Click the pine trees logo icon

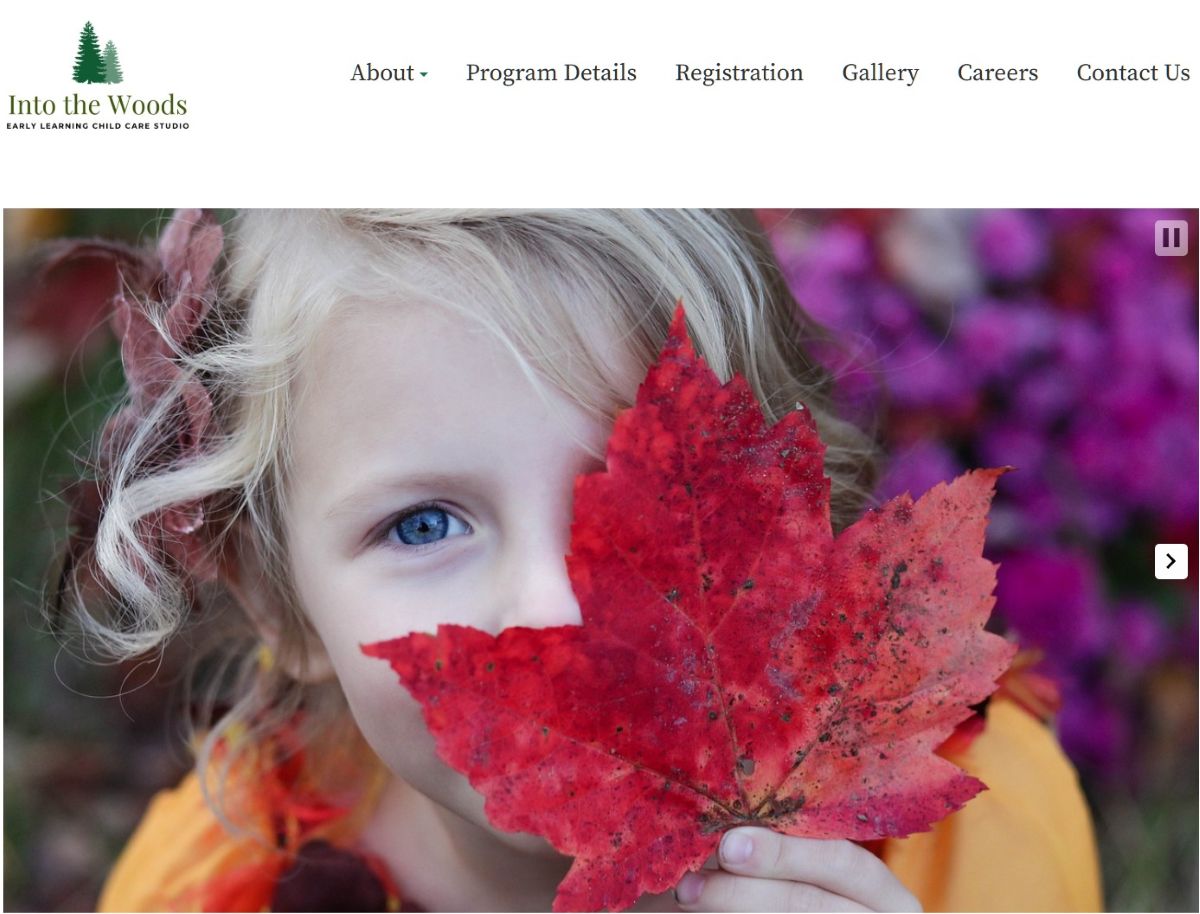pyautogui.click(x=97, y=53)
